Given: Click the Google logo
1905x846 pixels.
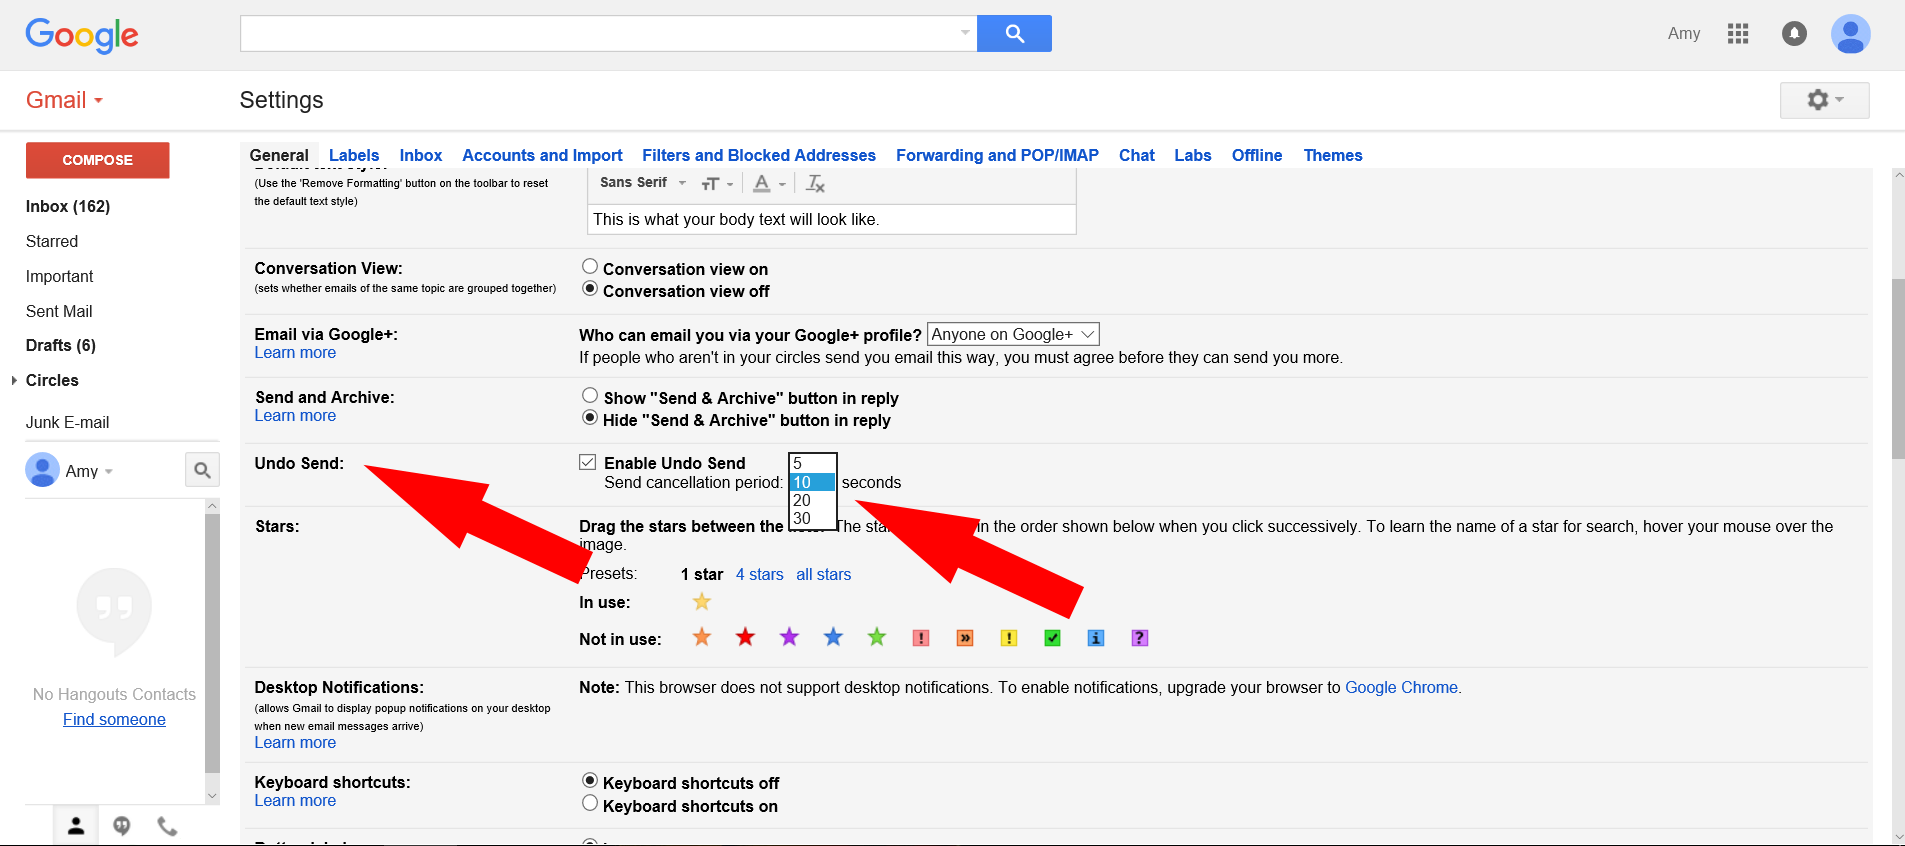Looking at the screenshot, I should [82, 35].
